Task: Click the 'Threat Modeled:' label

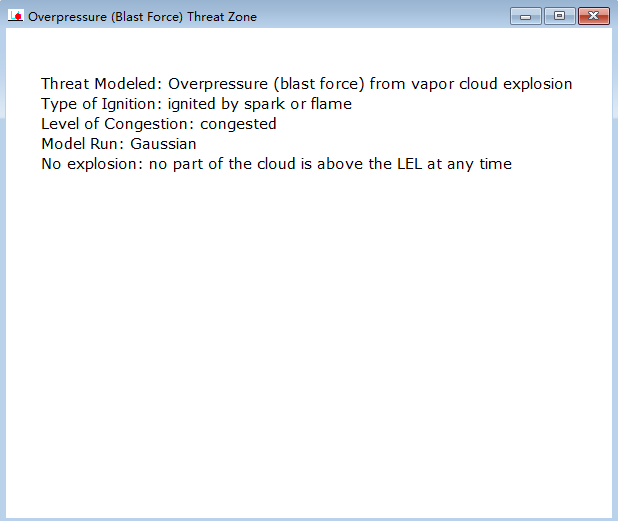Action: coord(102,84)
